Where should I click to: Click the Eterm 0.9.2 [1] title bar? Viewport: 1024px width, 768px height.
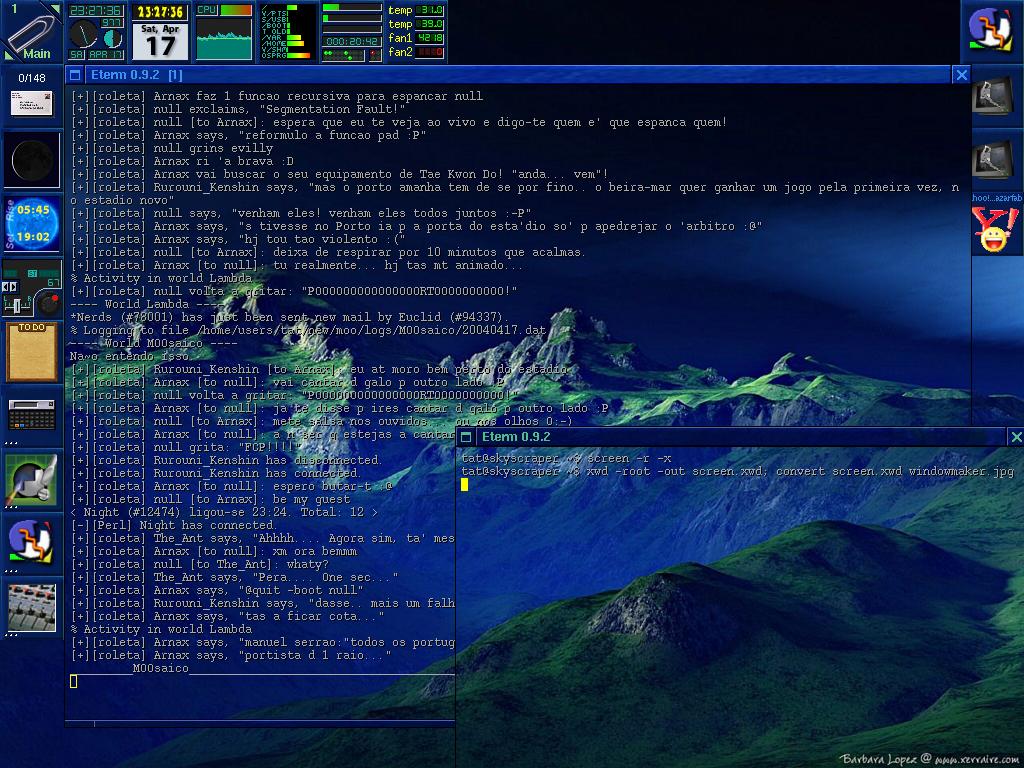(x=500, y=75)
